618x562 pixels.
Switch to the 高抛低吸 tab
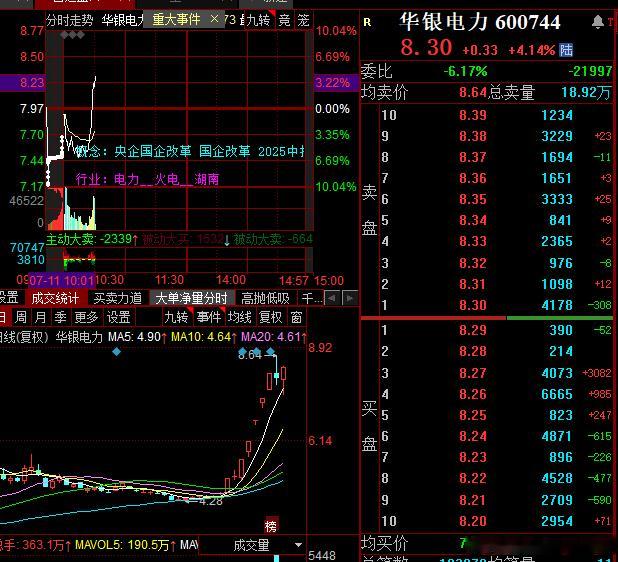265,298
